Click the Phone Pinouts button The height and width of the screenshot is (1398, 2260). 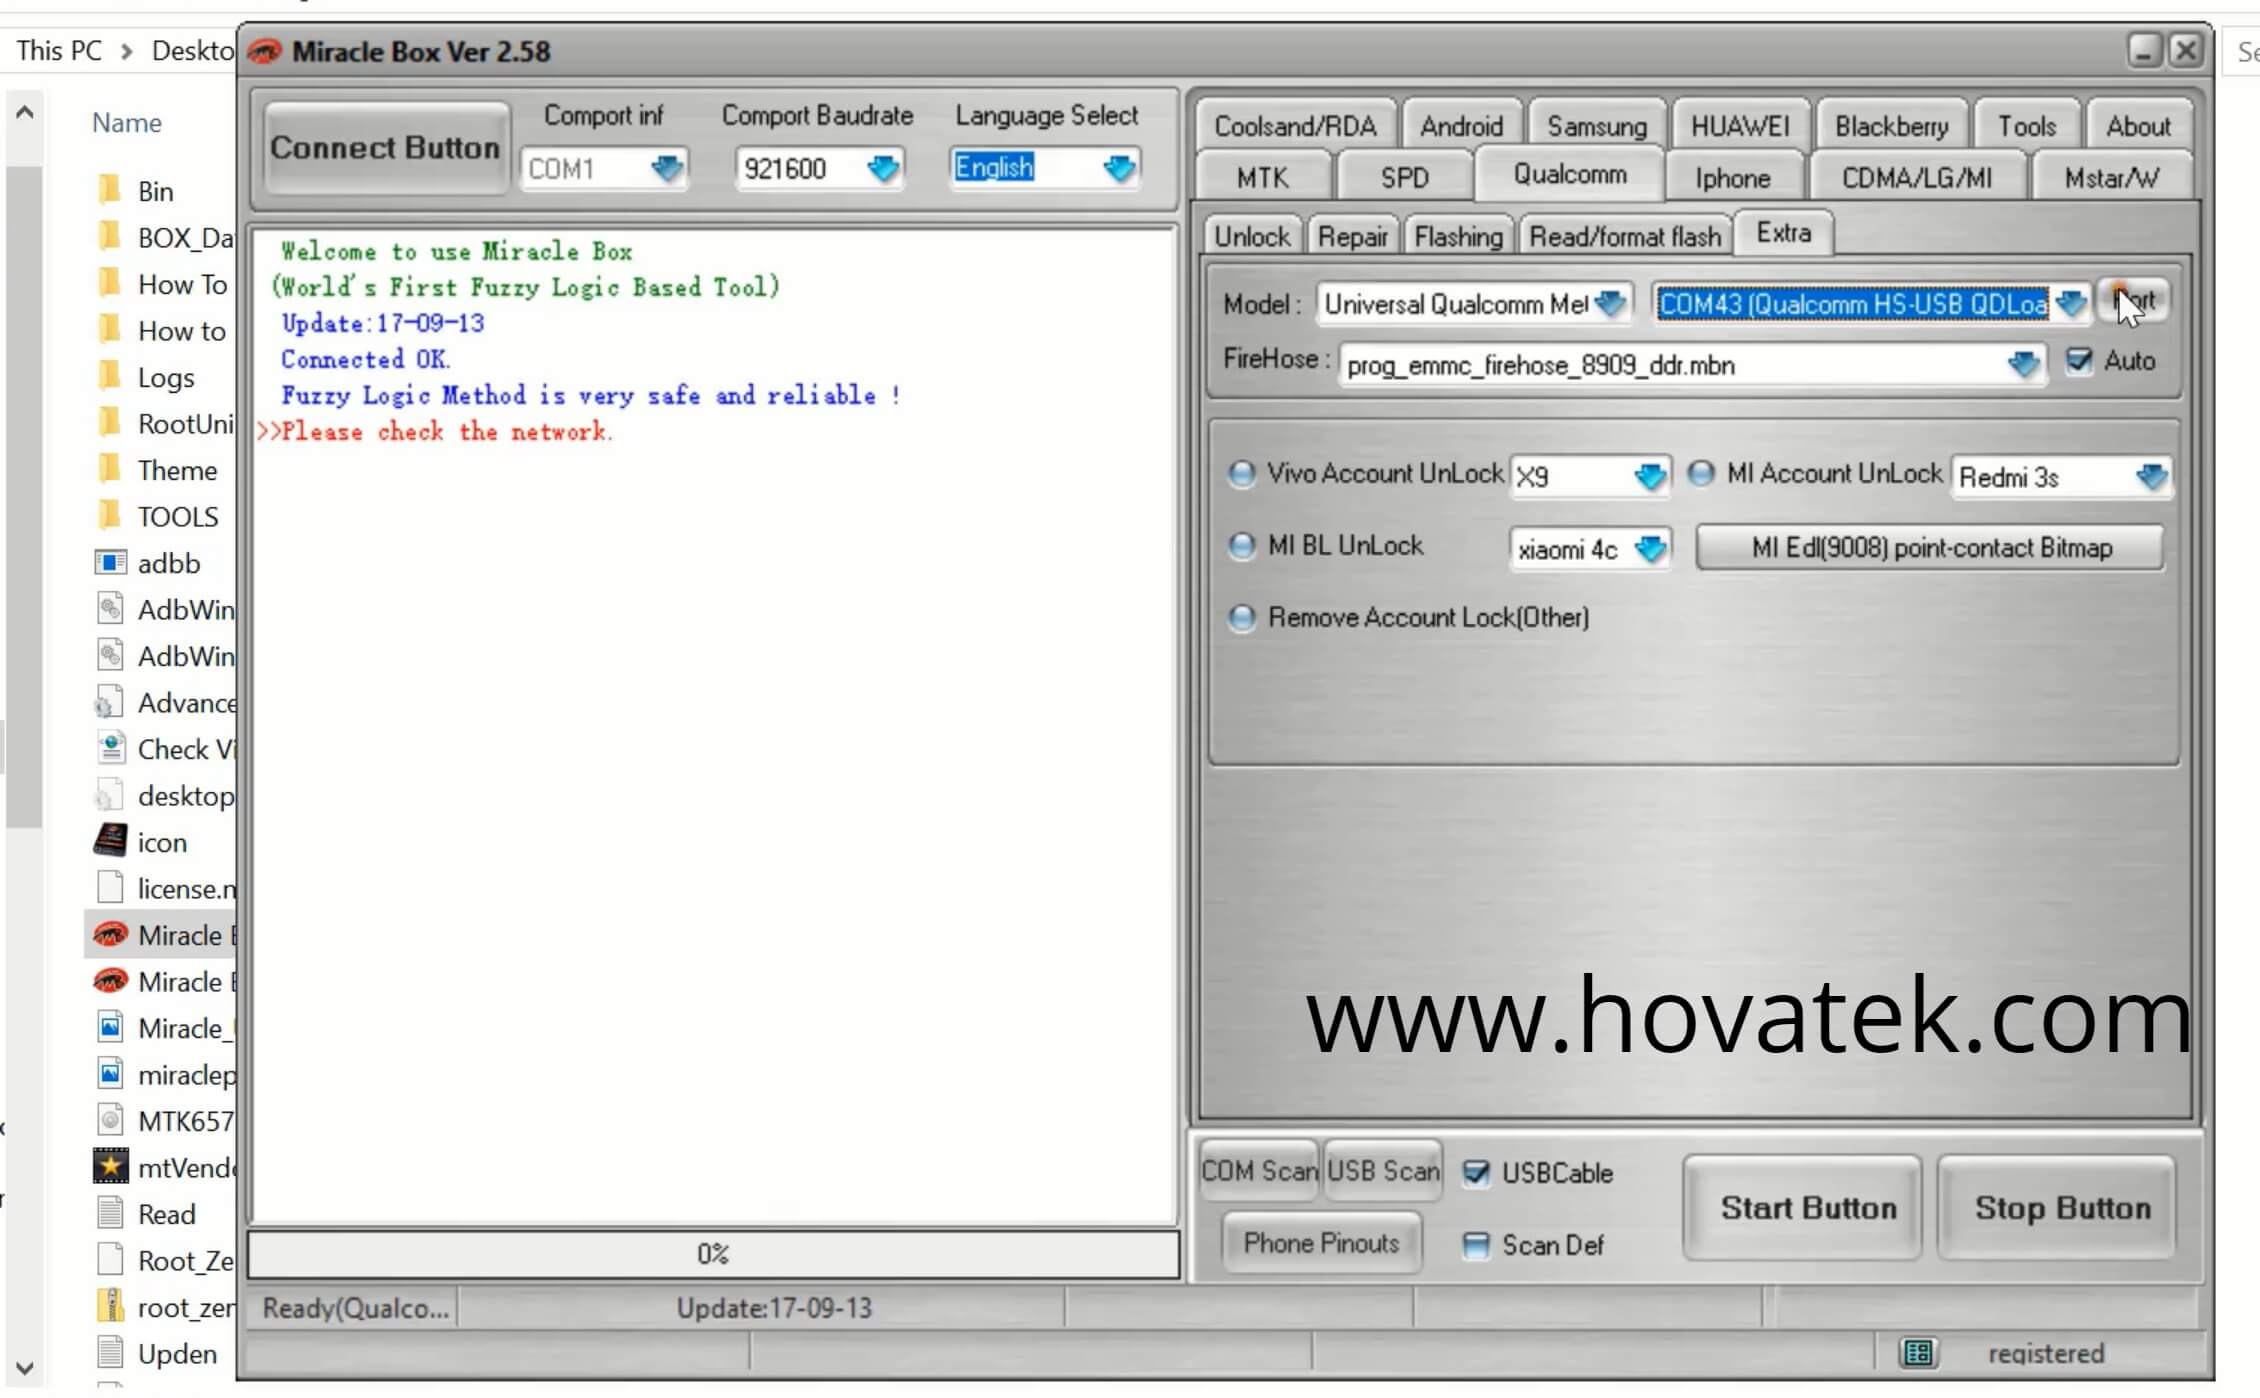pos(1321,1243)
